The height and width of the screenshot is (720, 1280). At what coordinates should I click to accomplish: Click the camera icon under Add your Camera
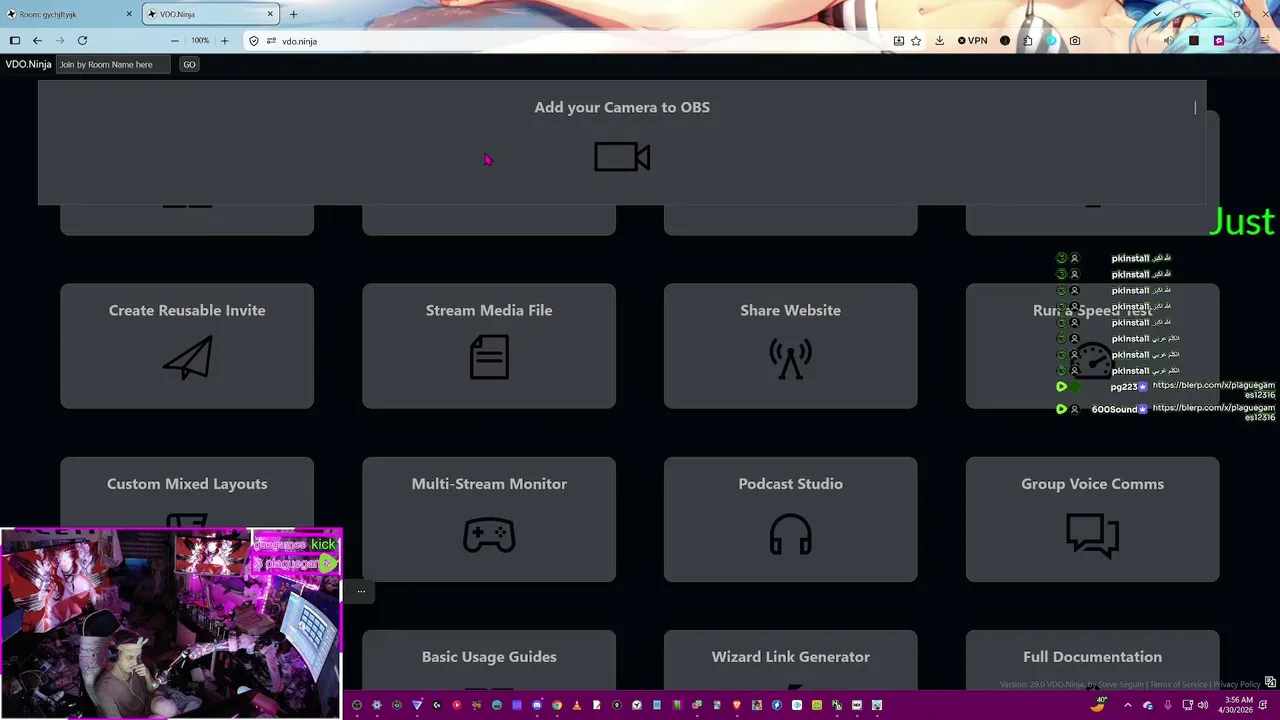pyautogui.click(x=622, y=157)
